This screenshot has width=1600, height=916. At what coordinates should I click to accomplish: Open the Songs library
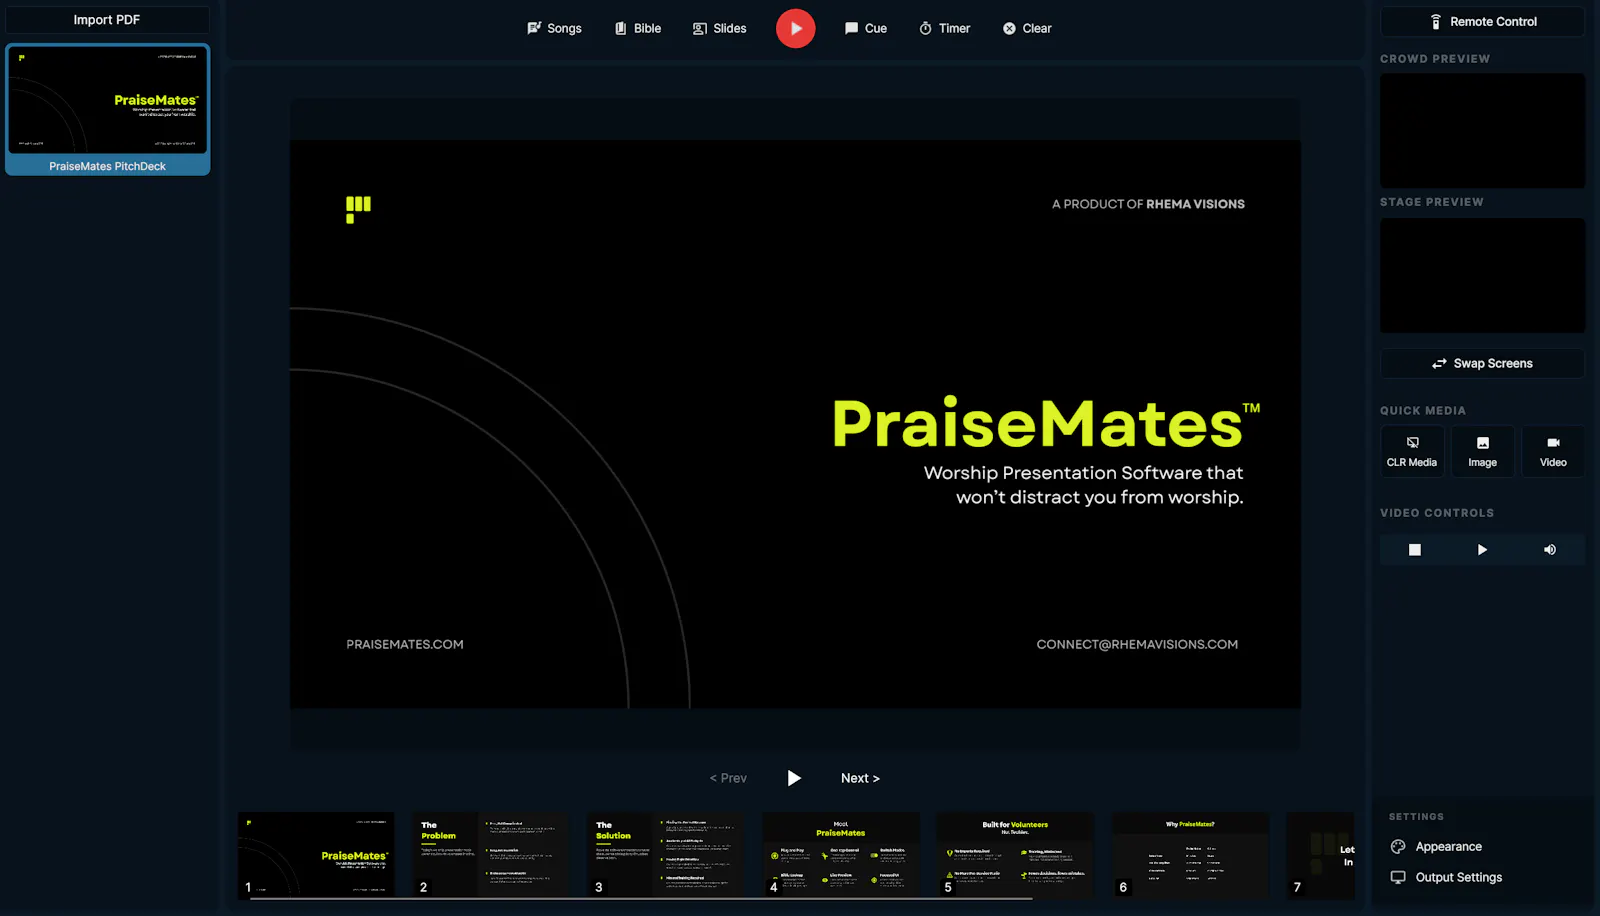tap(554, 28)
